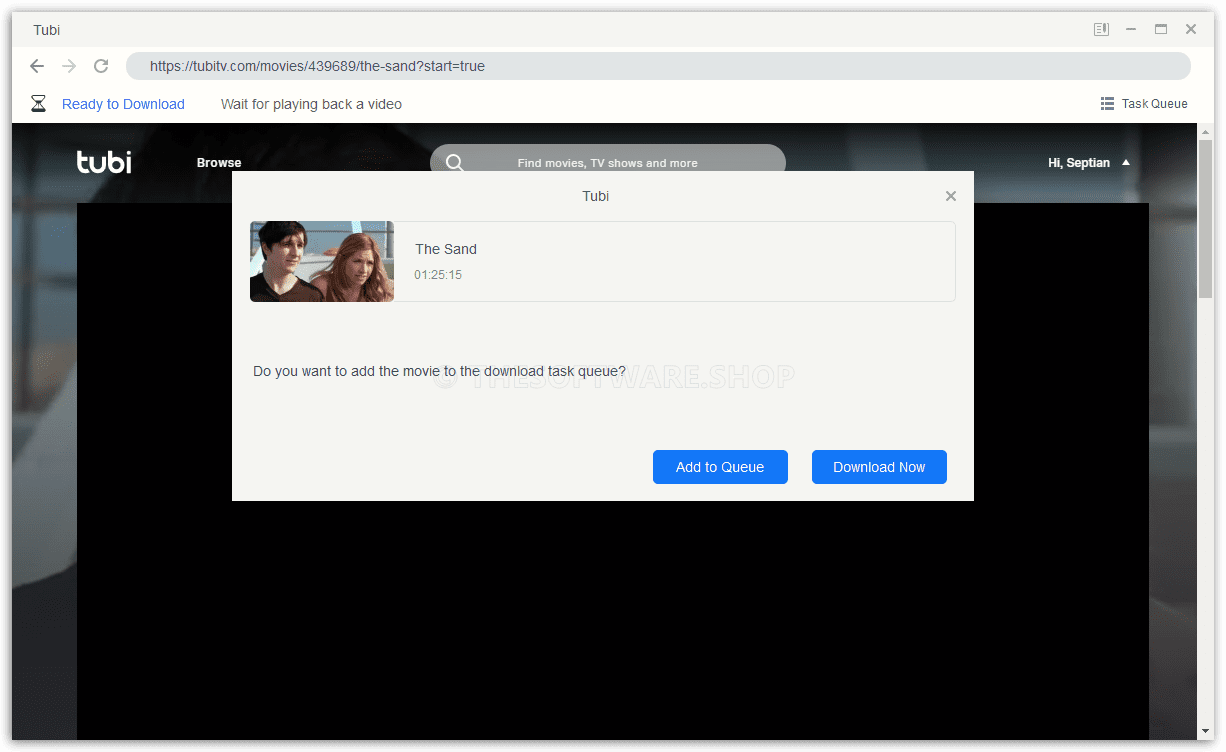Image resolution: width=1226 pixels, height=752 pixels.
Task: Click the Tubi logo
Action: pyautogui.click(x=104, y=162)
